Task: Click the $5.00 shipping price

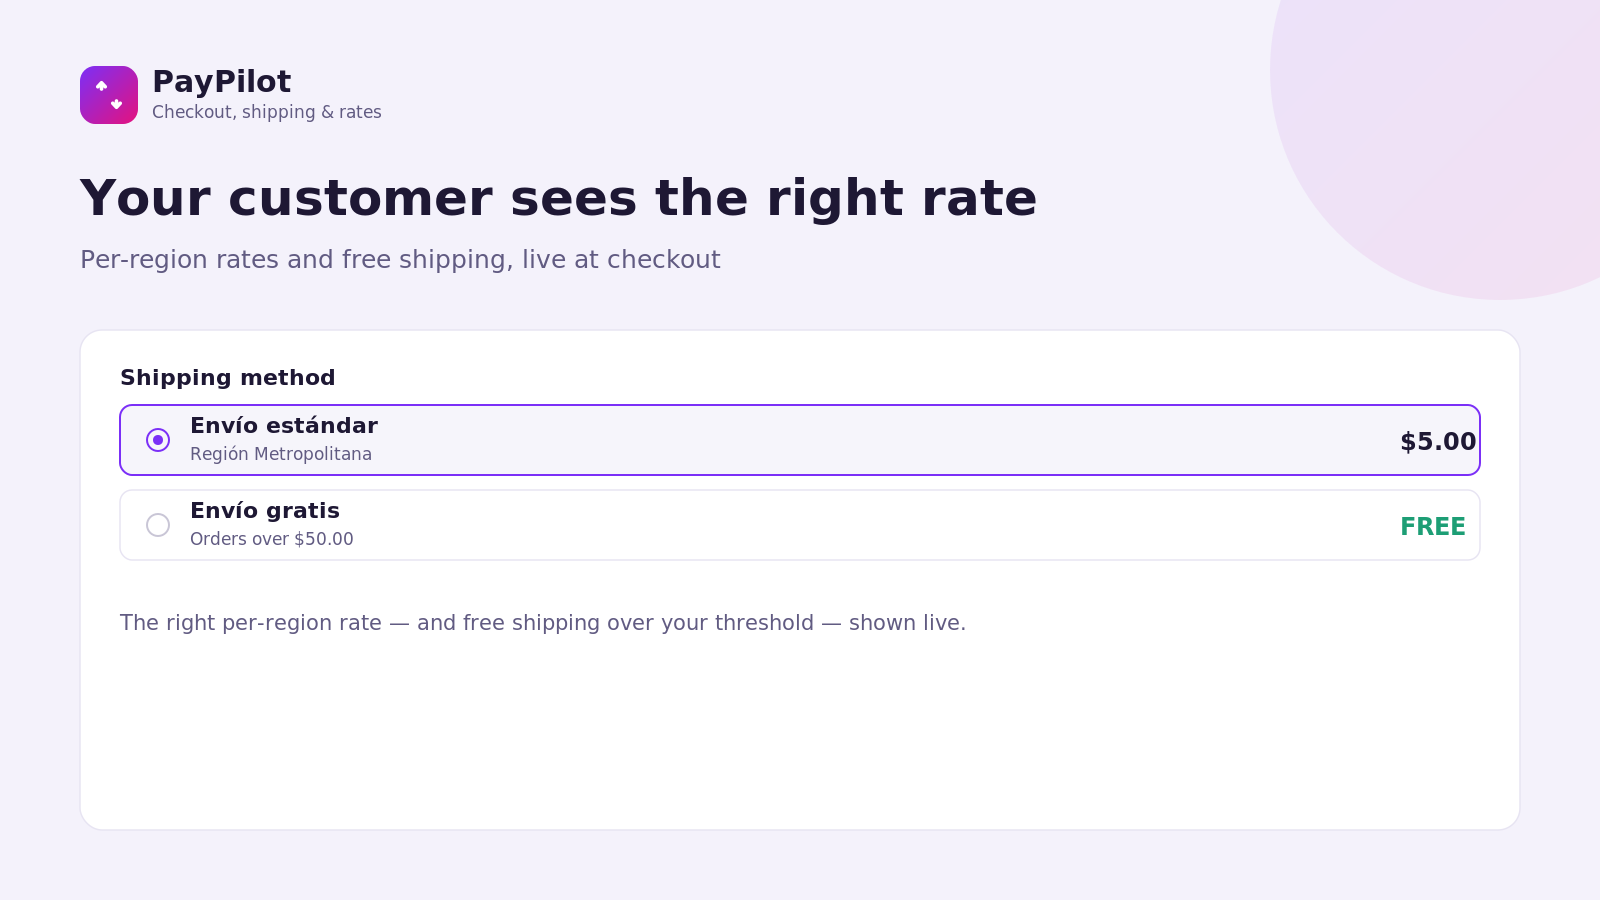Action: click(x=1438, y=442)
